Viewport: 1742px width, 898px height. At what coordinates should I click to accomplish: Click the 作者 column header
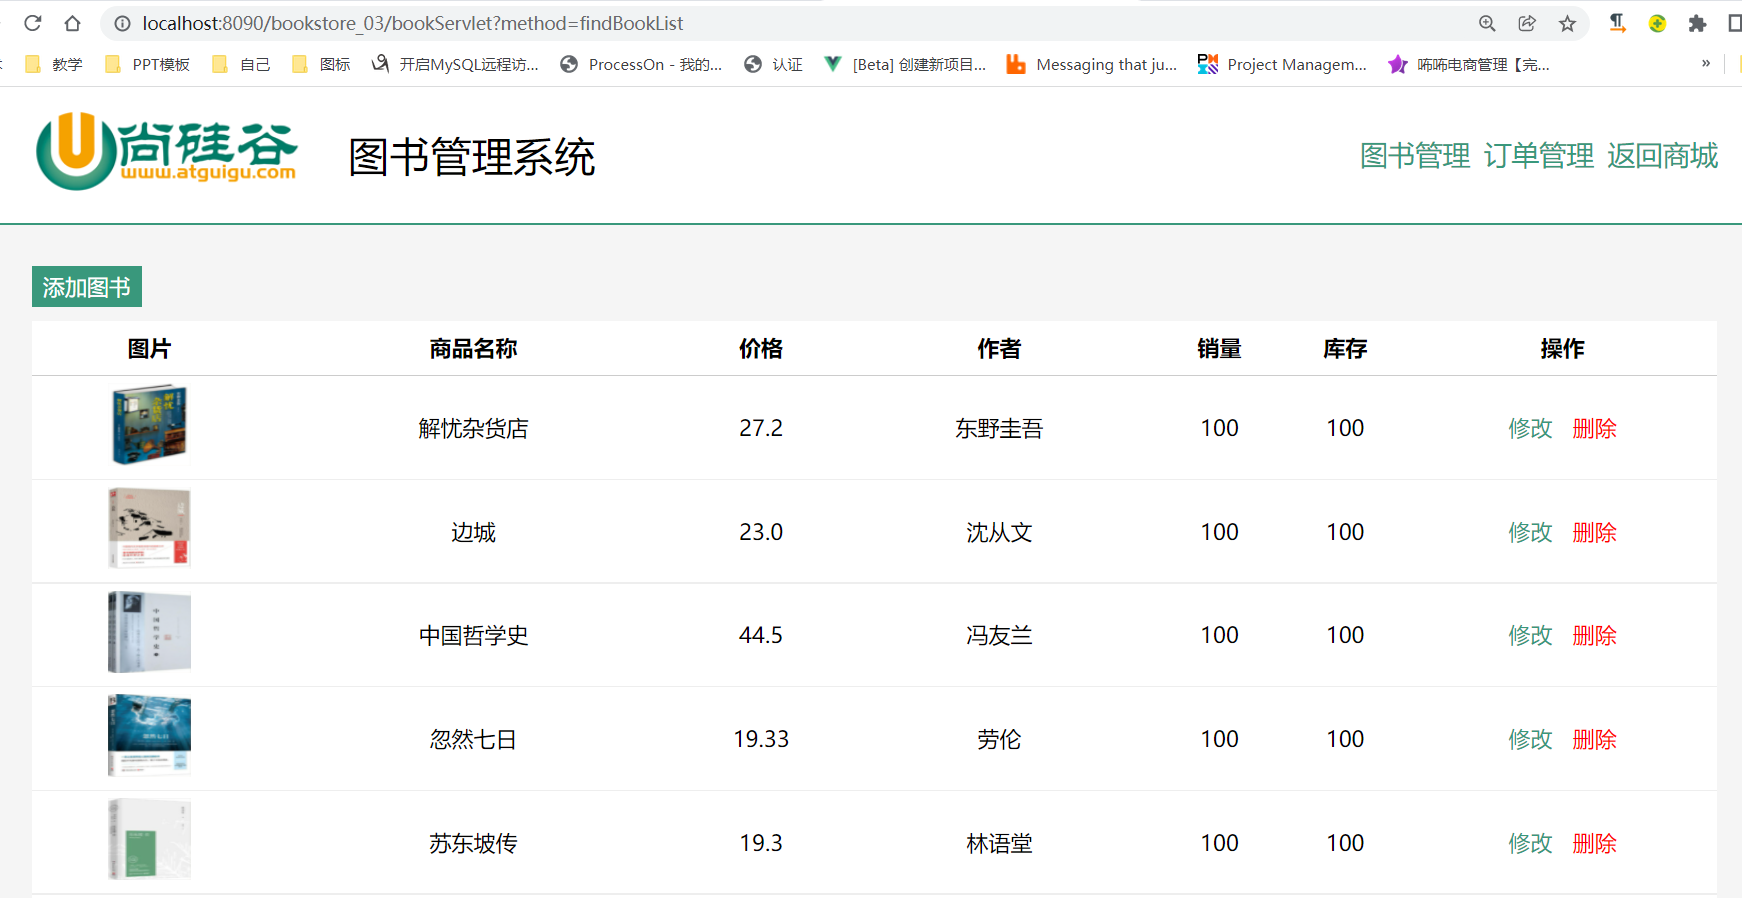point(999,348)
